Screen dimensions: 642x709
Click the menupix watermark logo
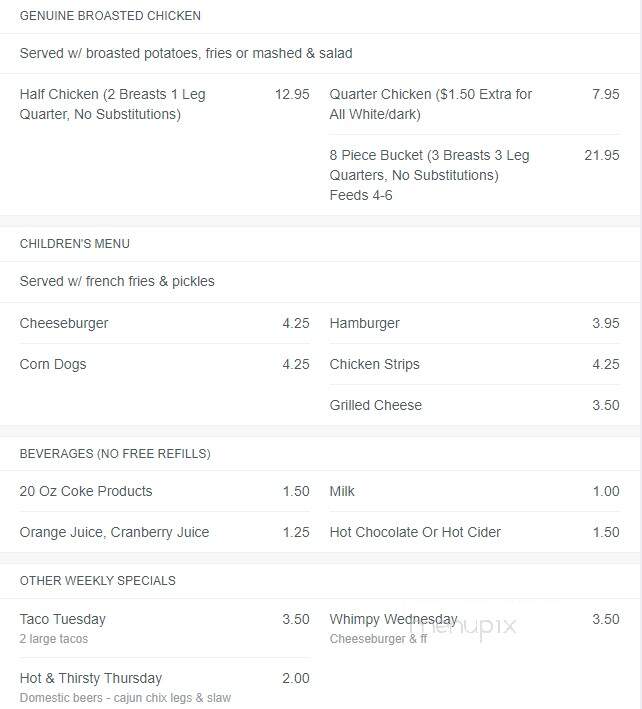click(x=462, y=627)
